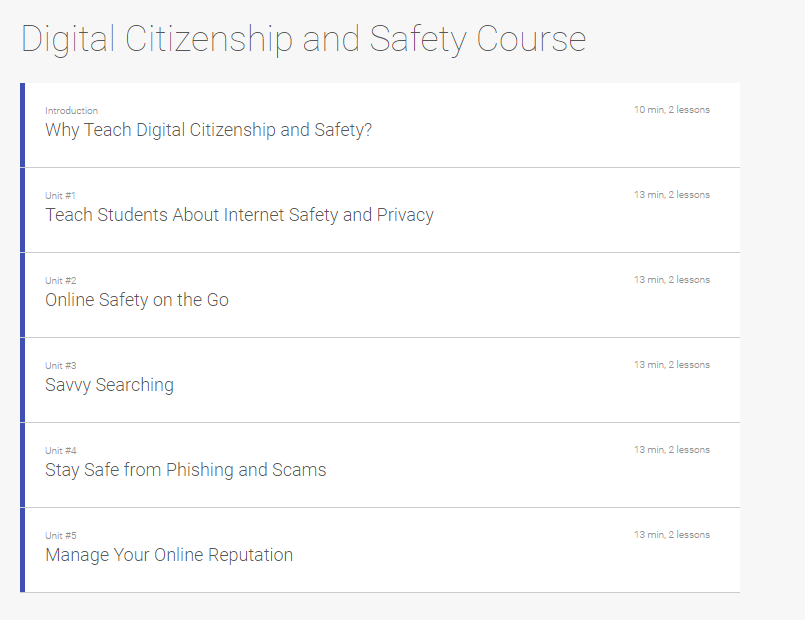
Task: Open the 'Manage Your Online Reputation' unit
Action: point(169,555)
